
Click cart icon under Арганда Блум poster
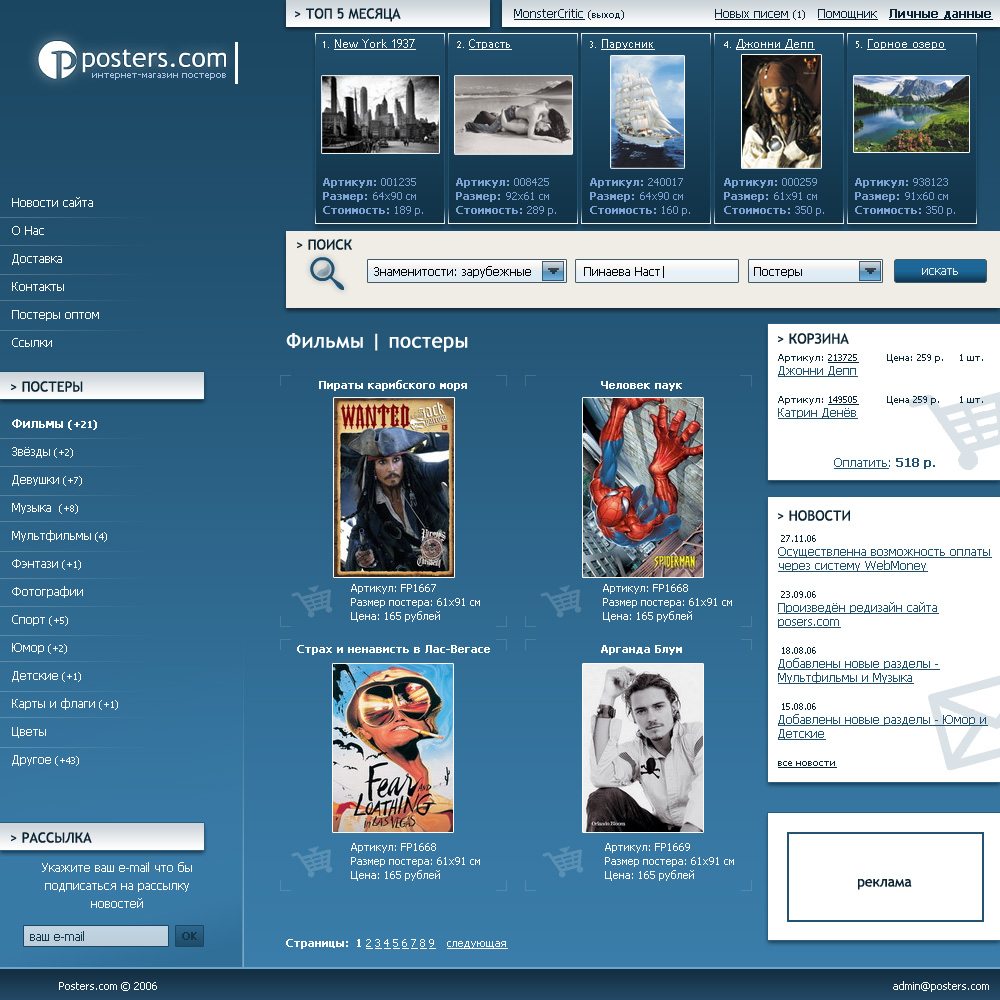(561, 861)
